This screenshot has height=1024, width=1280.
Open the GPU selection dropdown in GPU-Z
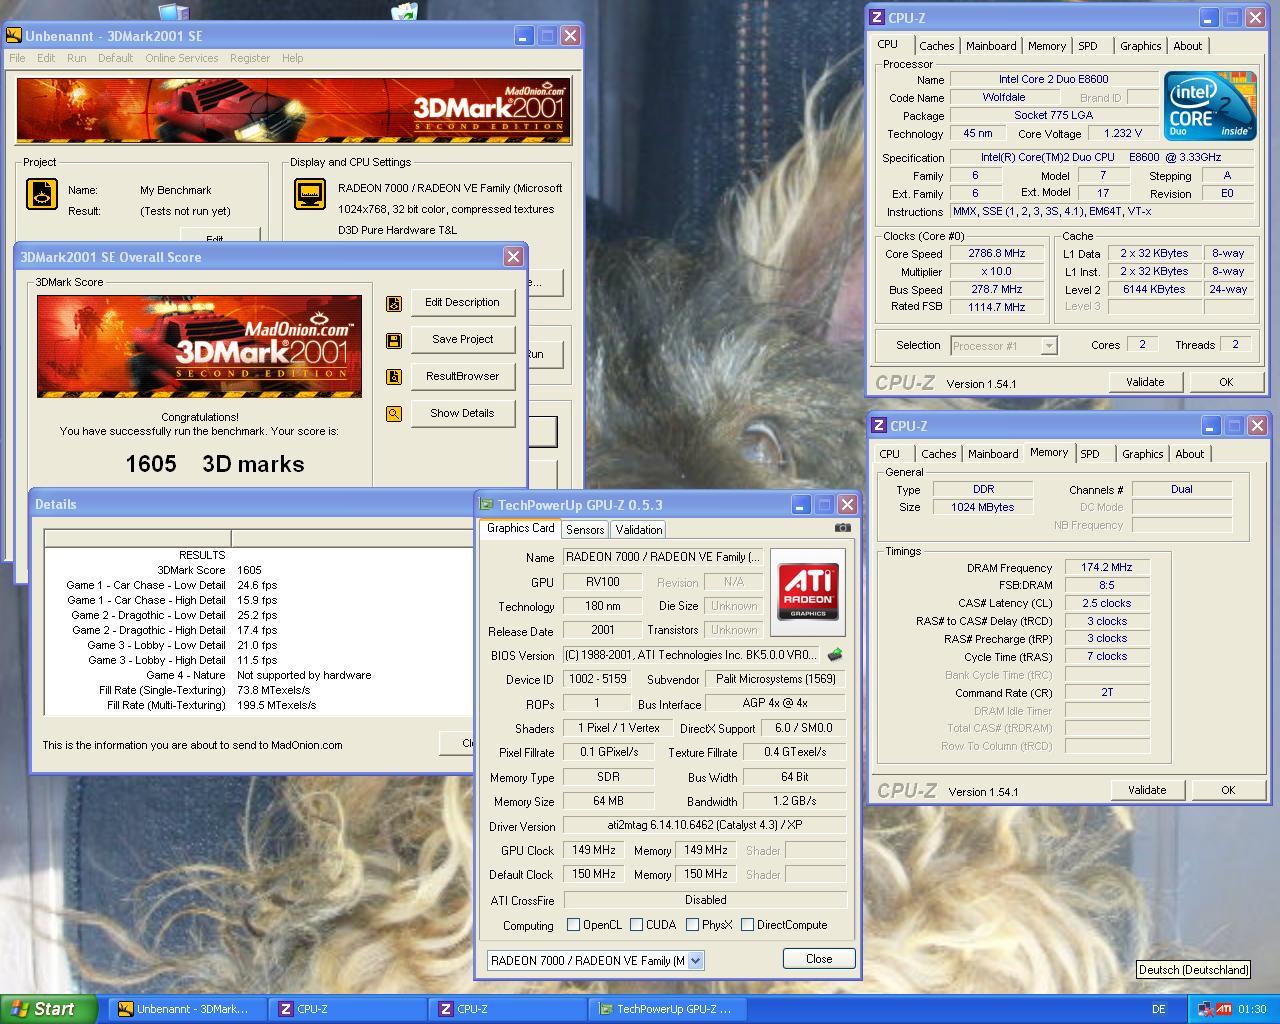click(x=695, y=960)
